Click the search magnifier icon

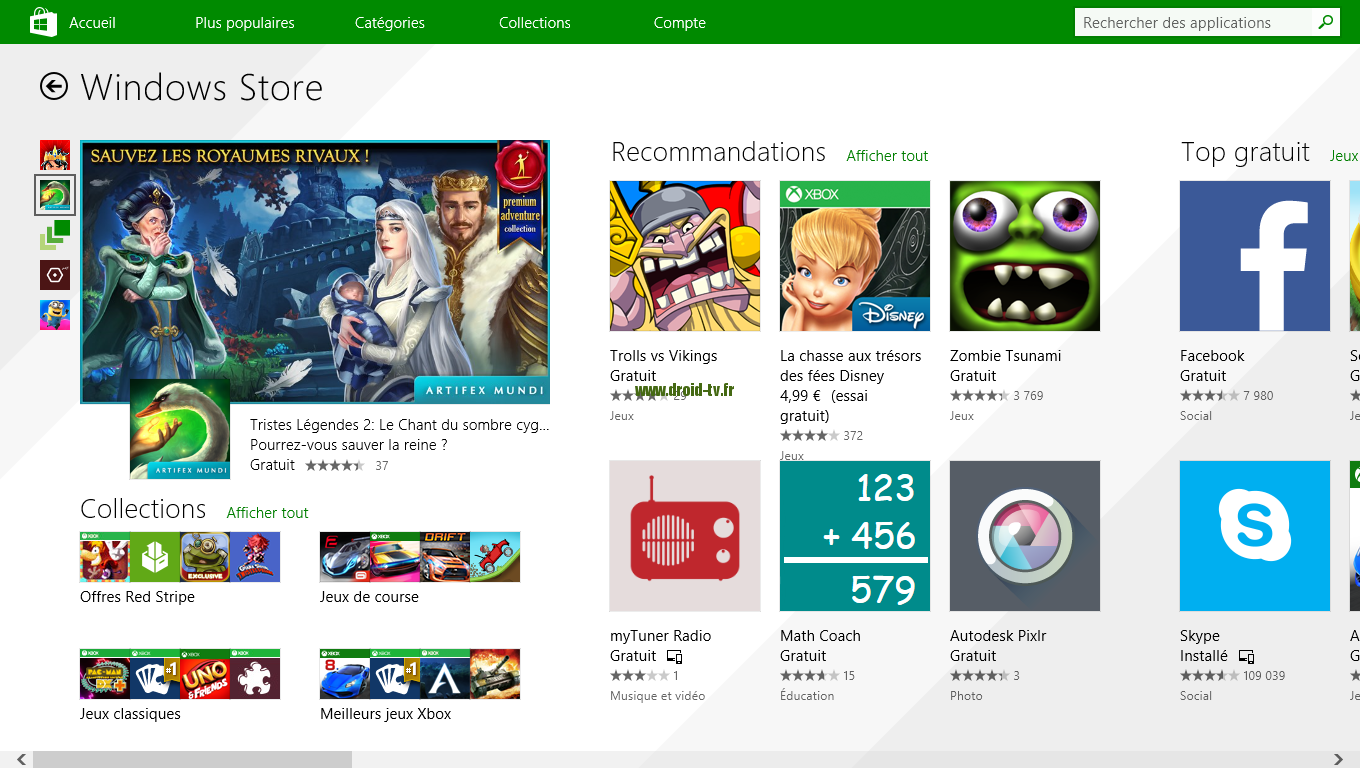click(x=1326, y=22)
